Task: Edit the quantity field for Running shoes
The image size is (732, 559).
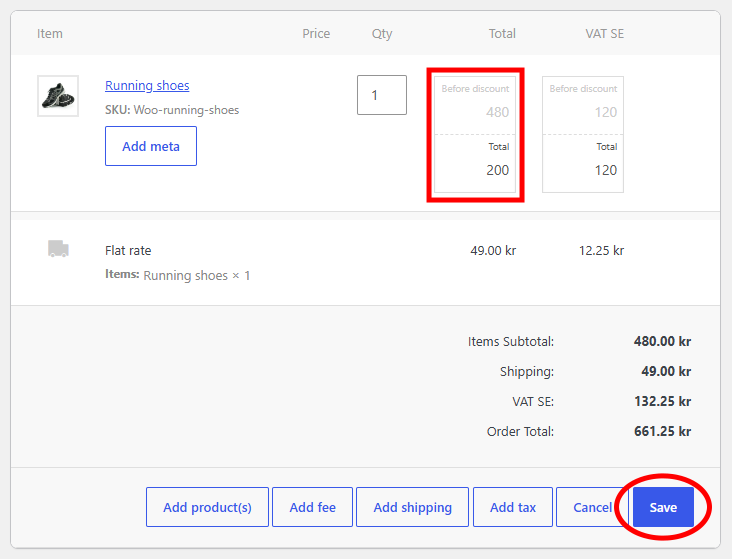Action: [382, 95]
